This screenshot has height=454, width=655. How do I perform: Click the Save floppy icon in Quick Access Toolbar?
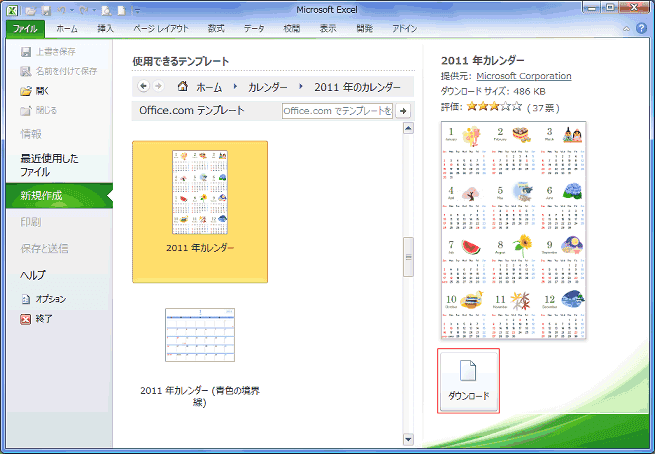46,11
